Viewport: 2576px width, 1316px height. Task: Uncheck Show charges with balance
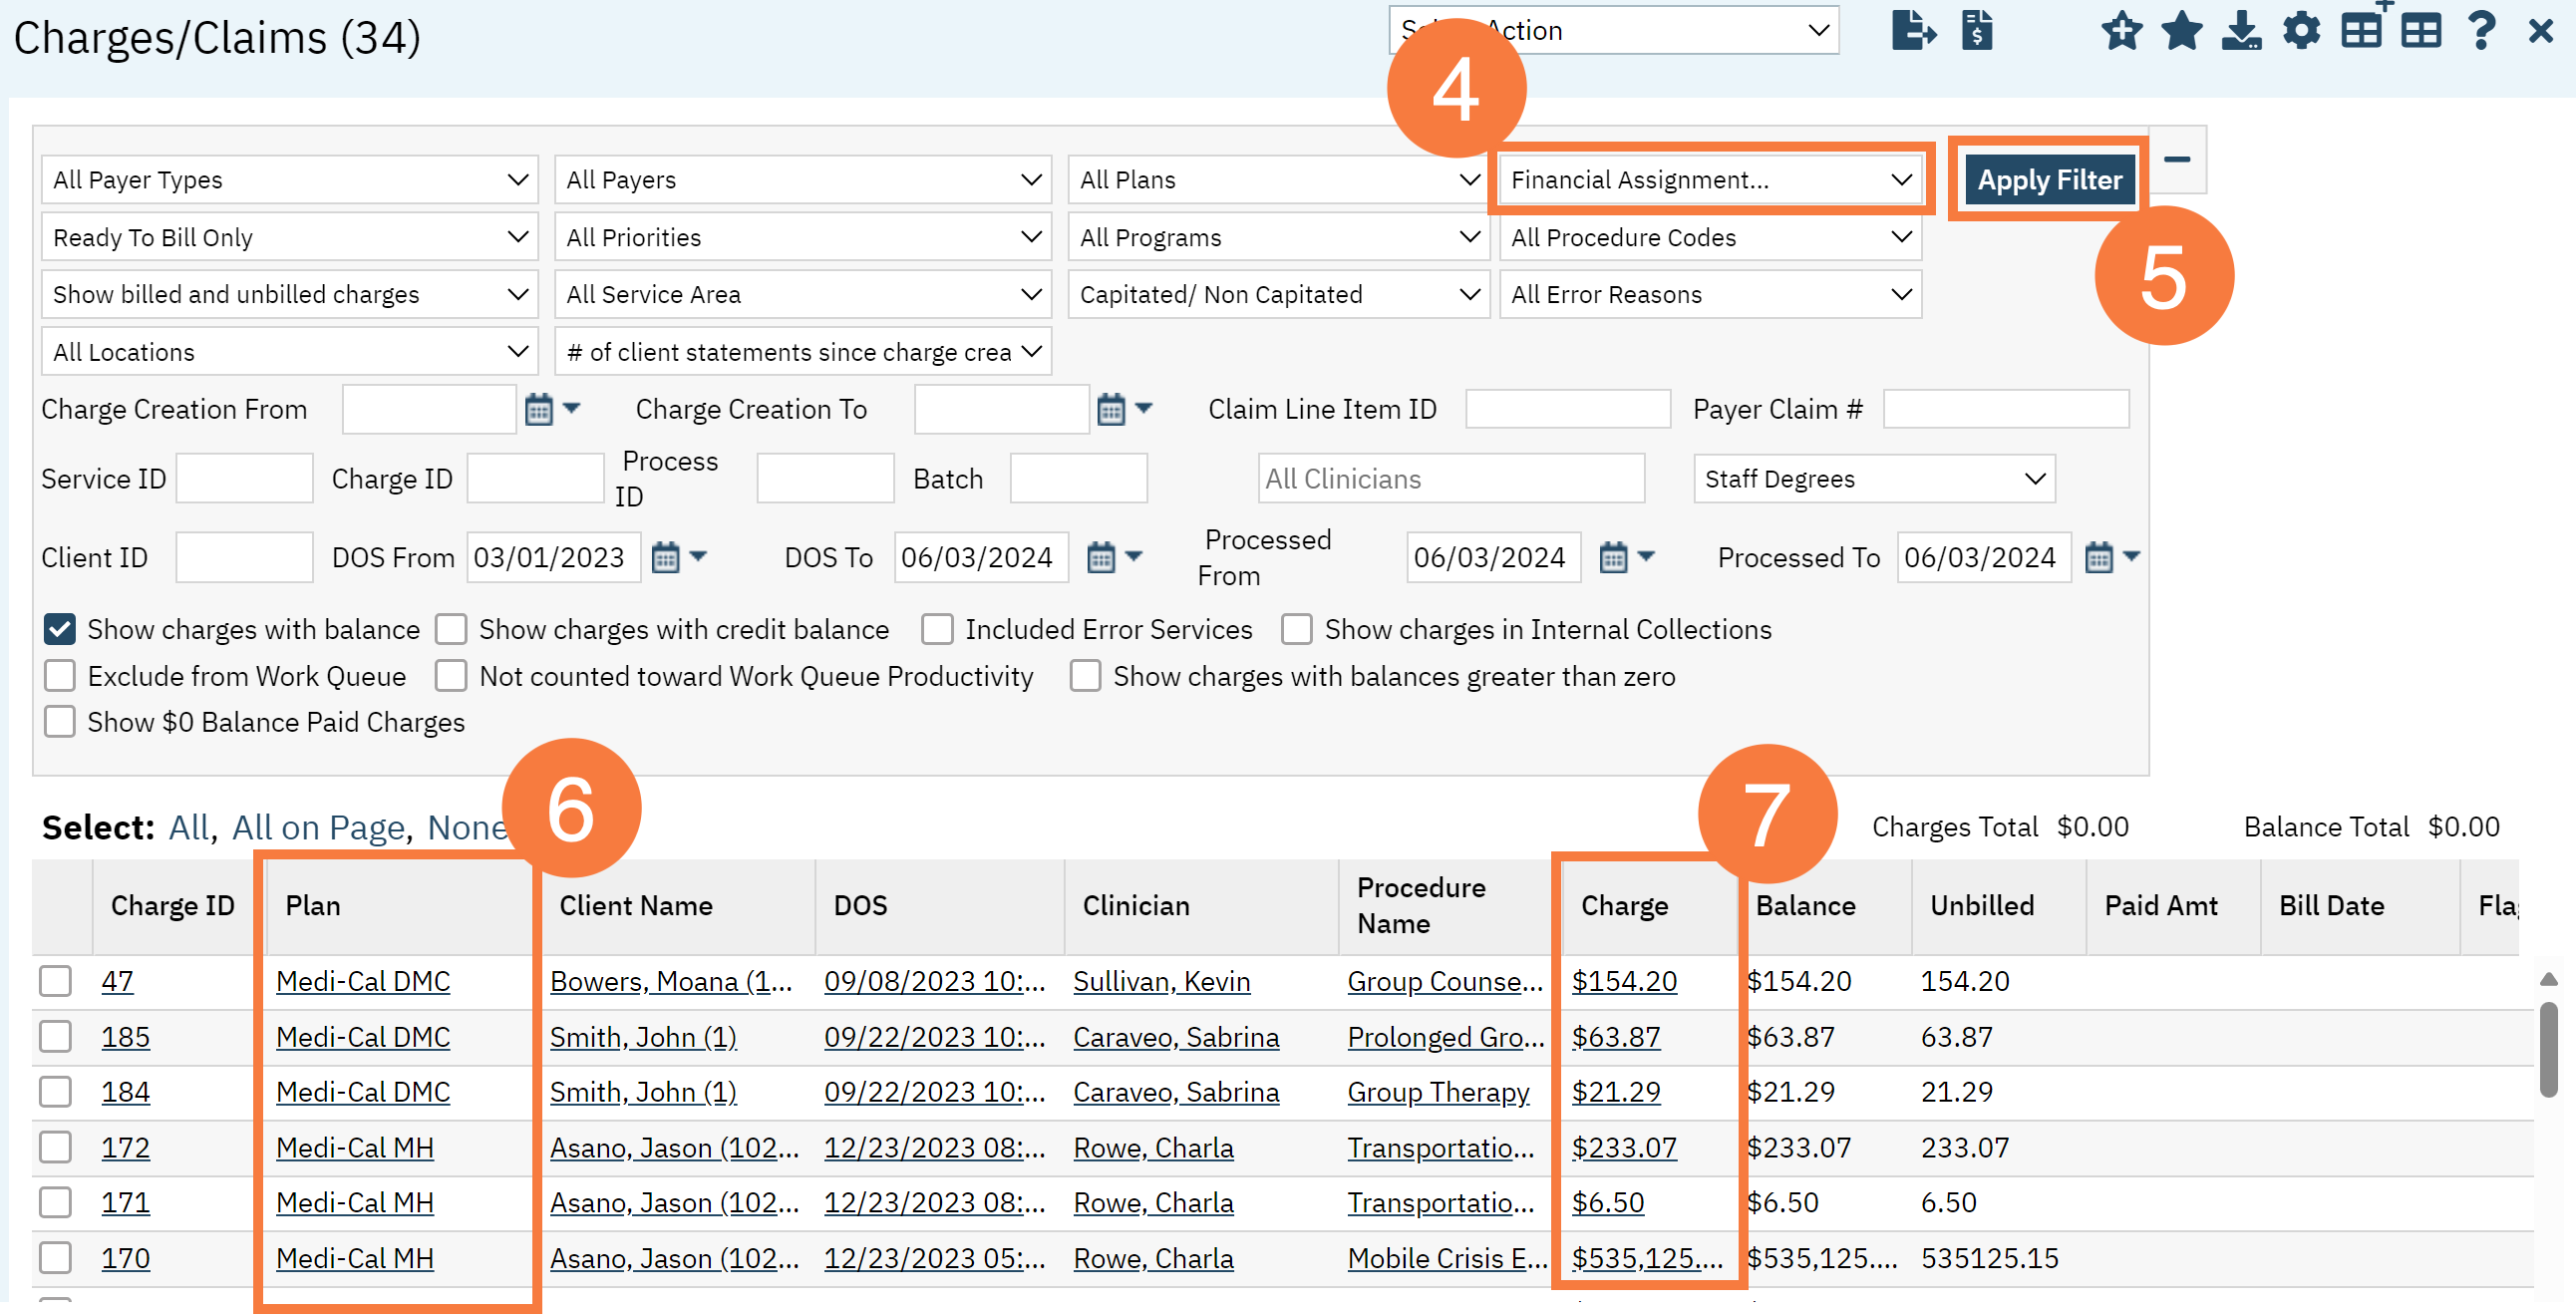(x=60, y=629)
